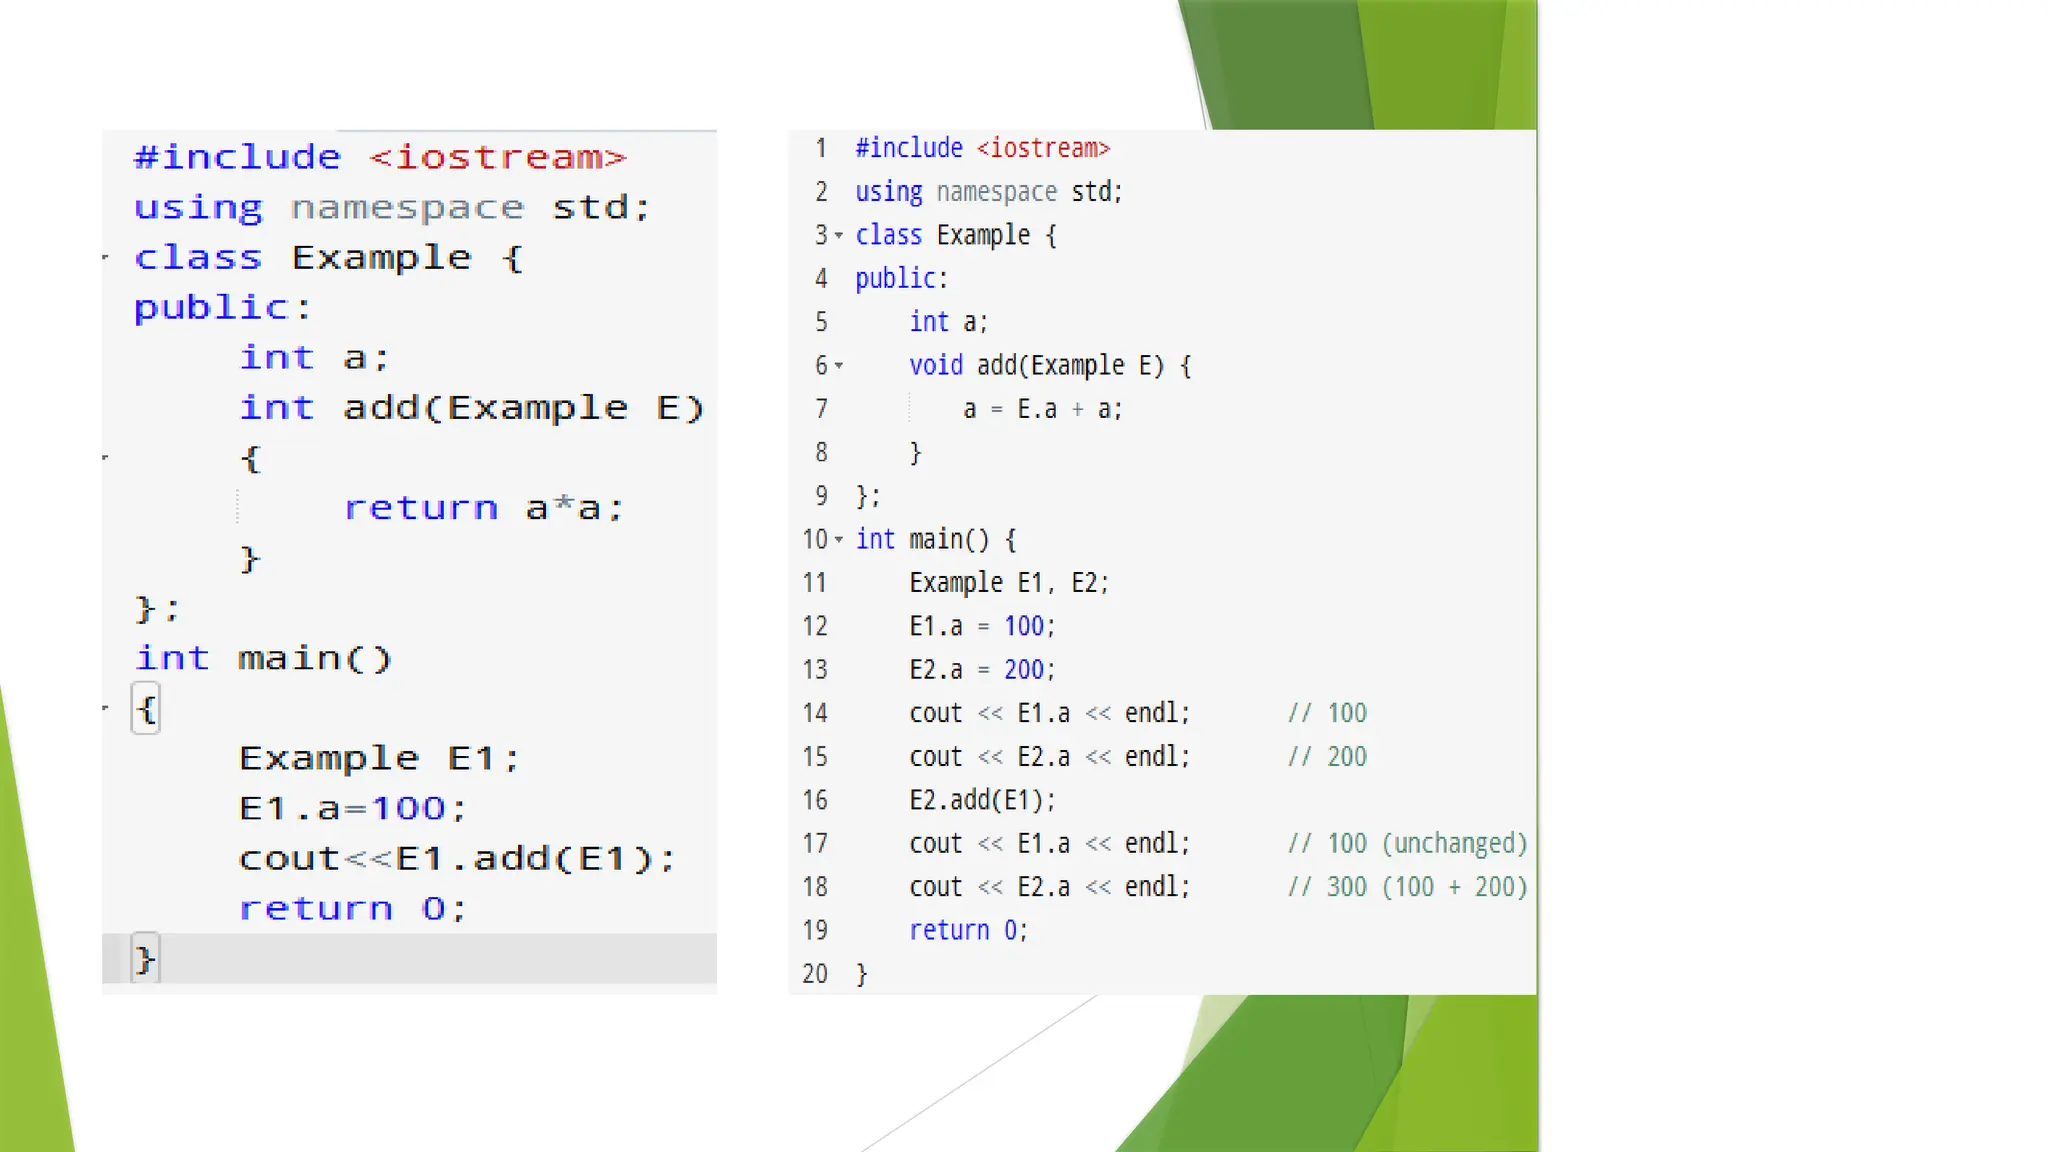Screen dimensions: 2048x1152
Task: Collapse the class Example fold arrow at line 3
Action: click(839, 236)
